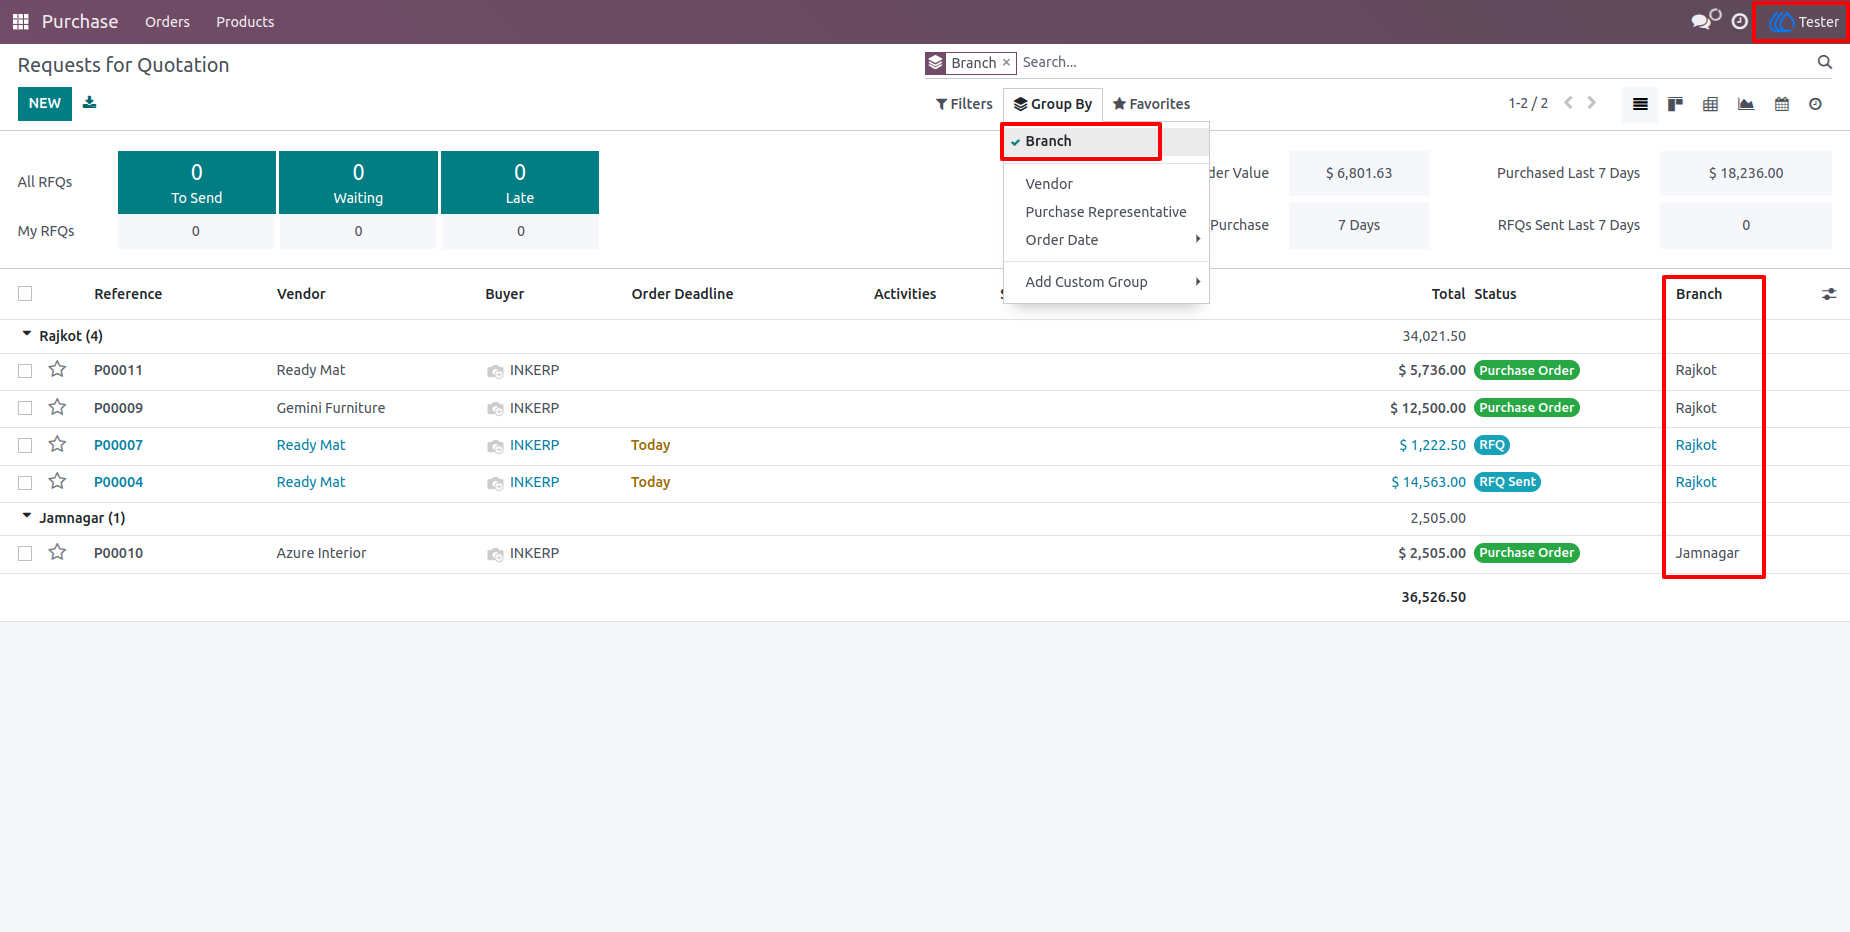The width and height of the screenshot is (1850, 932).
Task: Open optional columns settings icon
Action: [1829, 294]
